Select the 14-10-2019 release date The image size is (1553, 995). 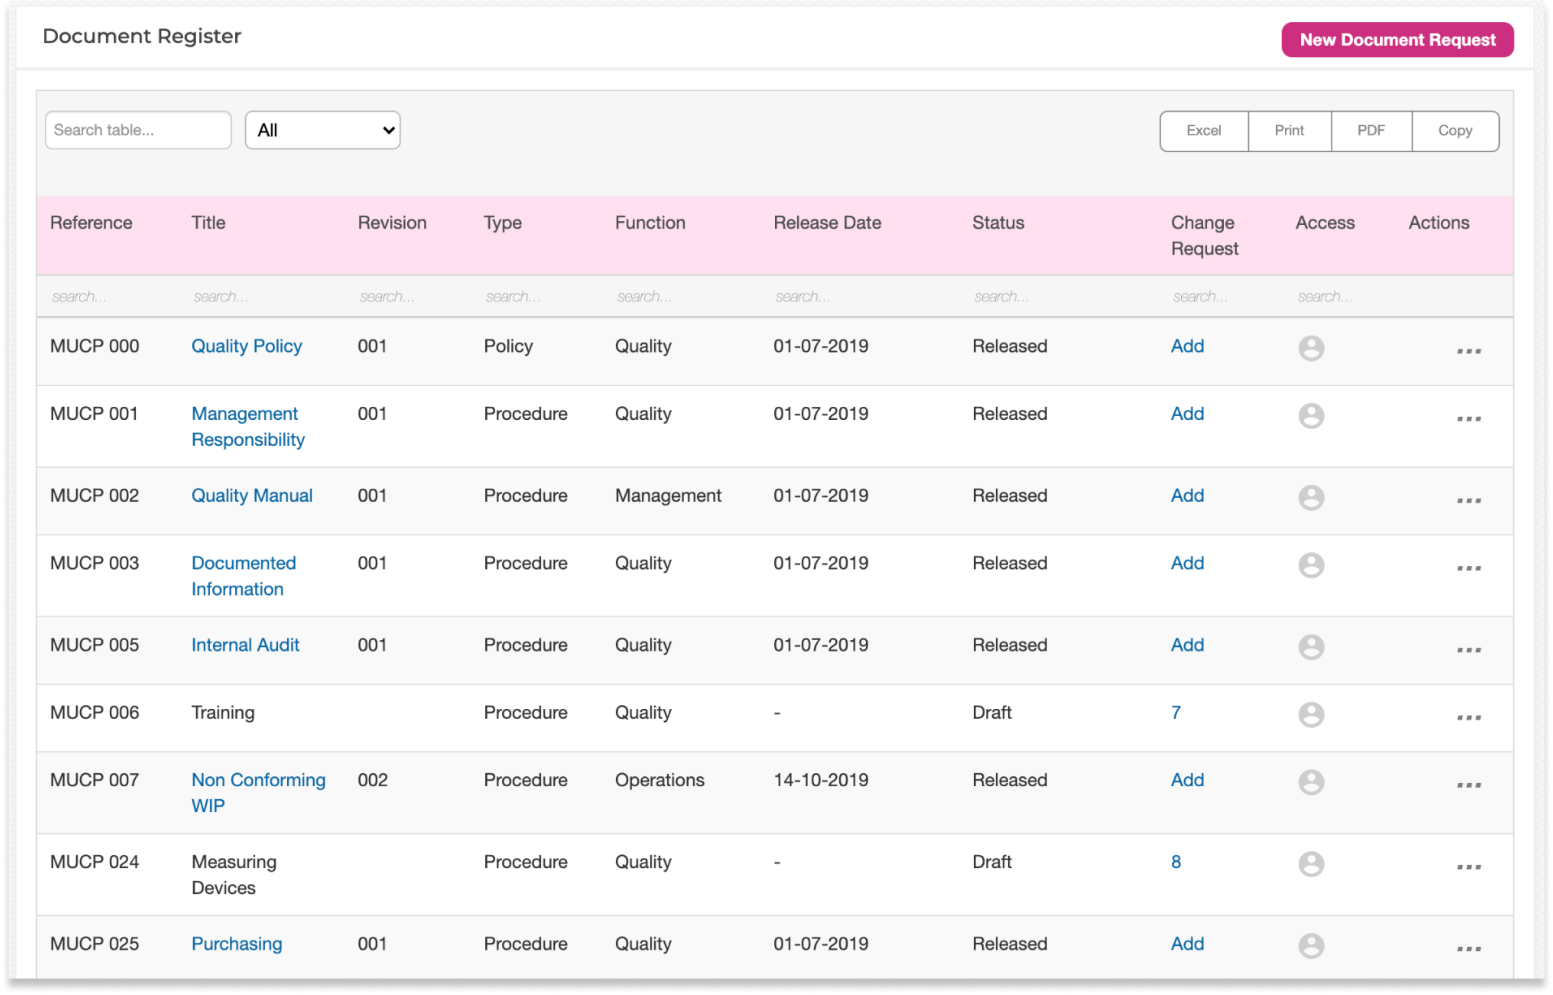click(x=821, y=780)
